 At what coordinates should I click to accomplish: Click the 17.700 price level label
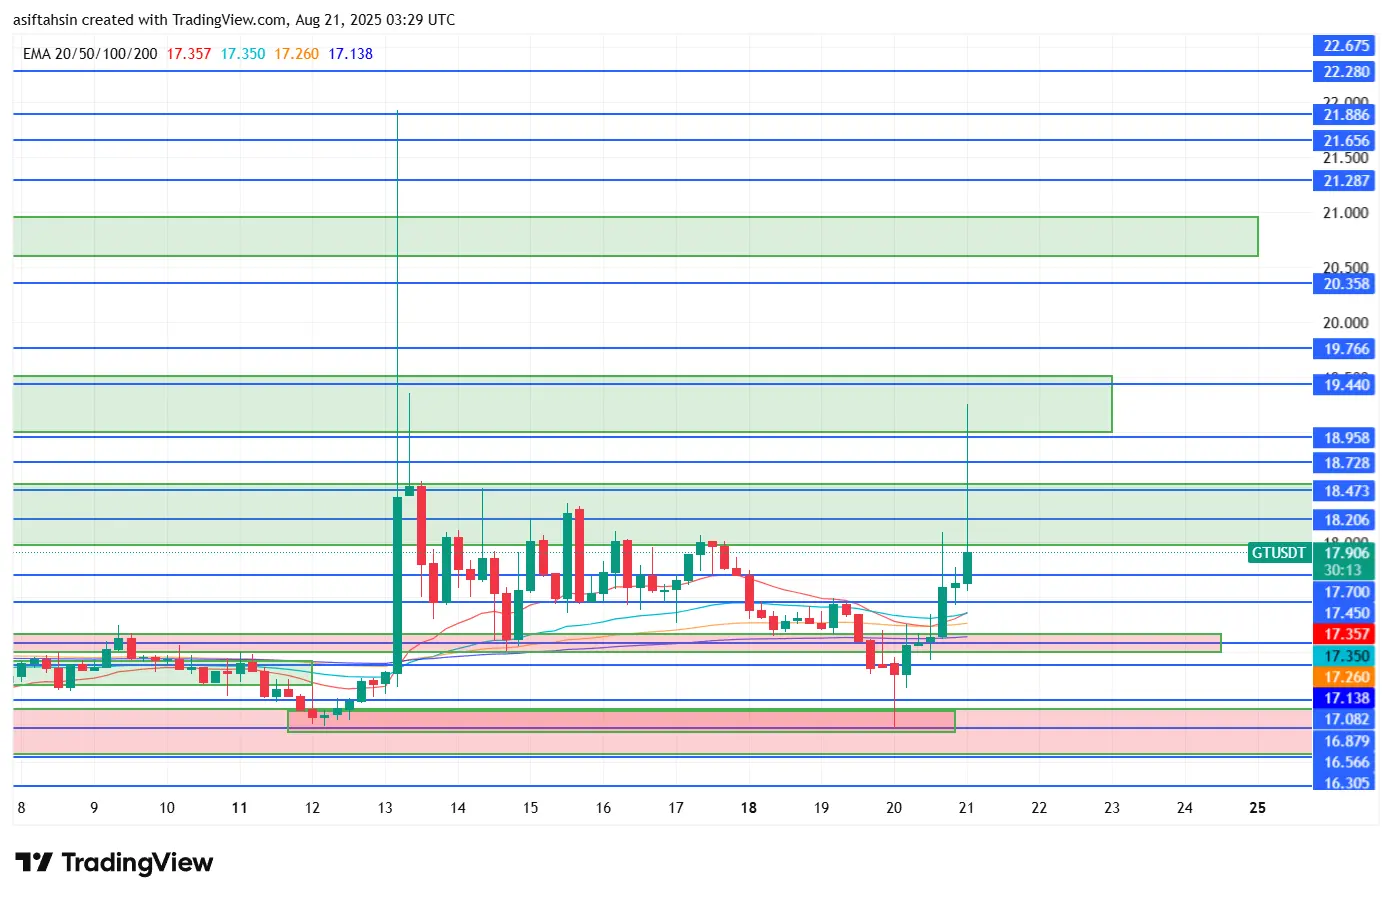[x=1345, y=592]
